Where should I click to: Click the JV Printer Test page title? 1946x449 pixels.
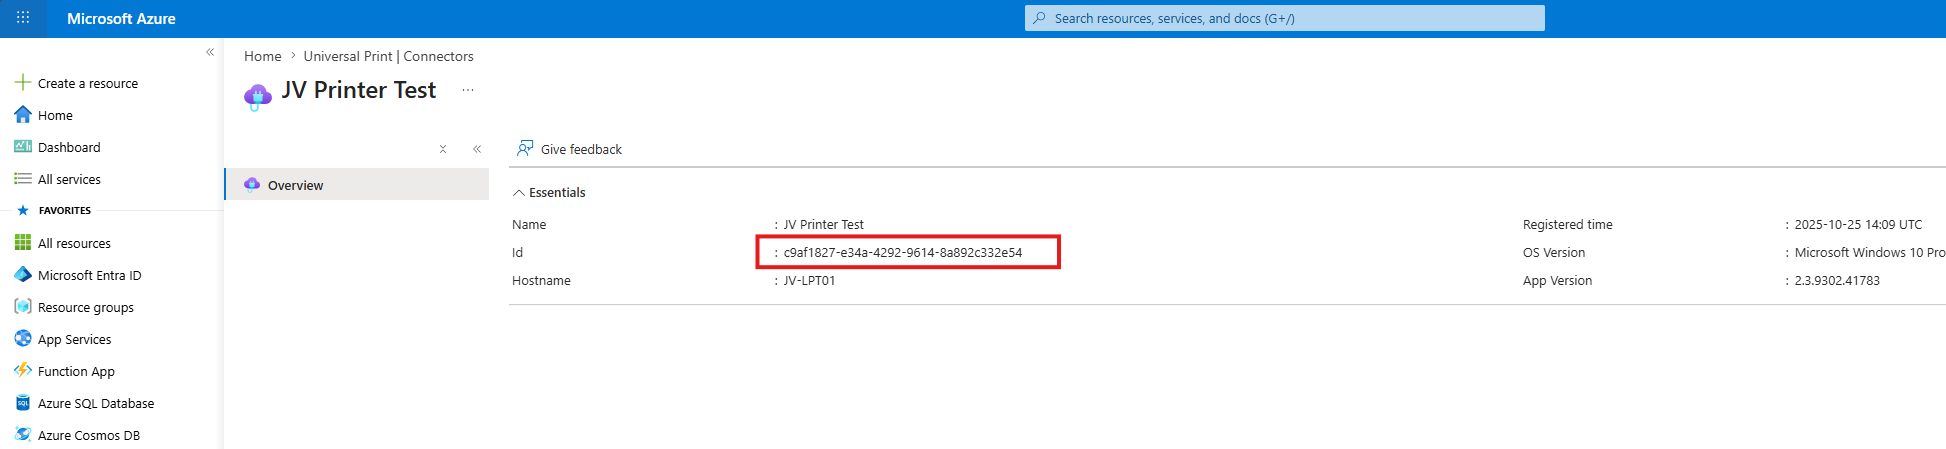tap(359, 90)
